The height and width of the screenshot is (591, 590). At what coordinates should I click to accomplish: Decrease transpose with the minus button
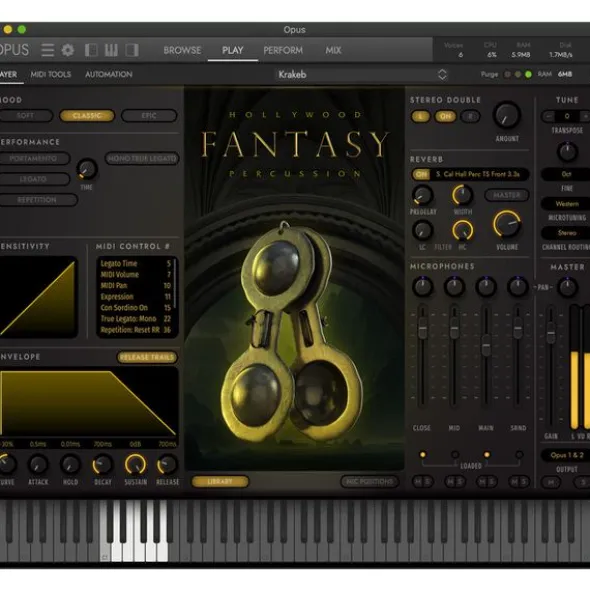point(549,116)
